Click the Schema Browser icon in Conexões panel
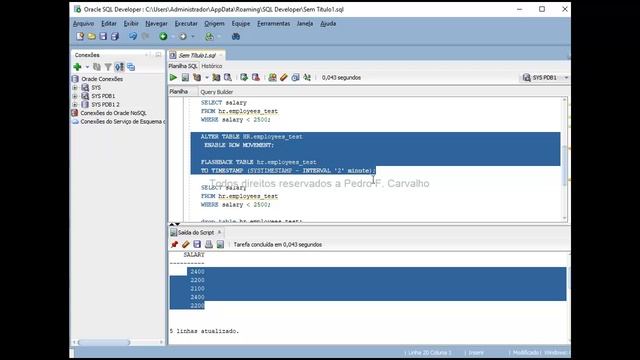This screenshot has height=360, width=640. click(131, 67)
